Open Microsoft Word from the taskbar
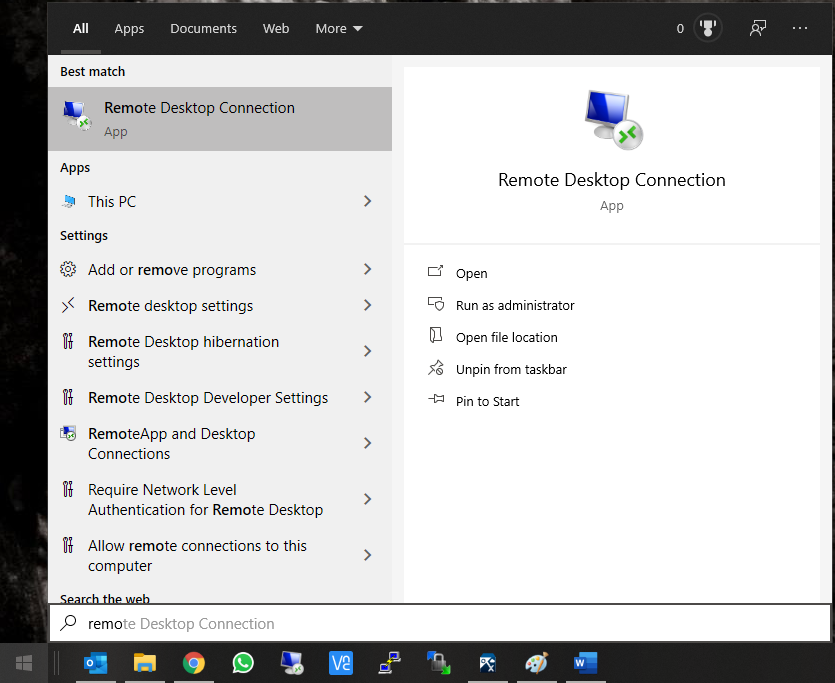 [586, 663]
